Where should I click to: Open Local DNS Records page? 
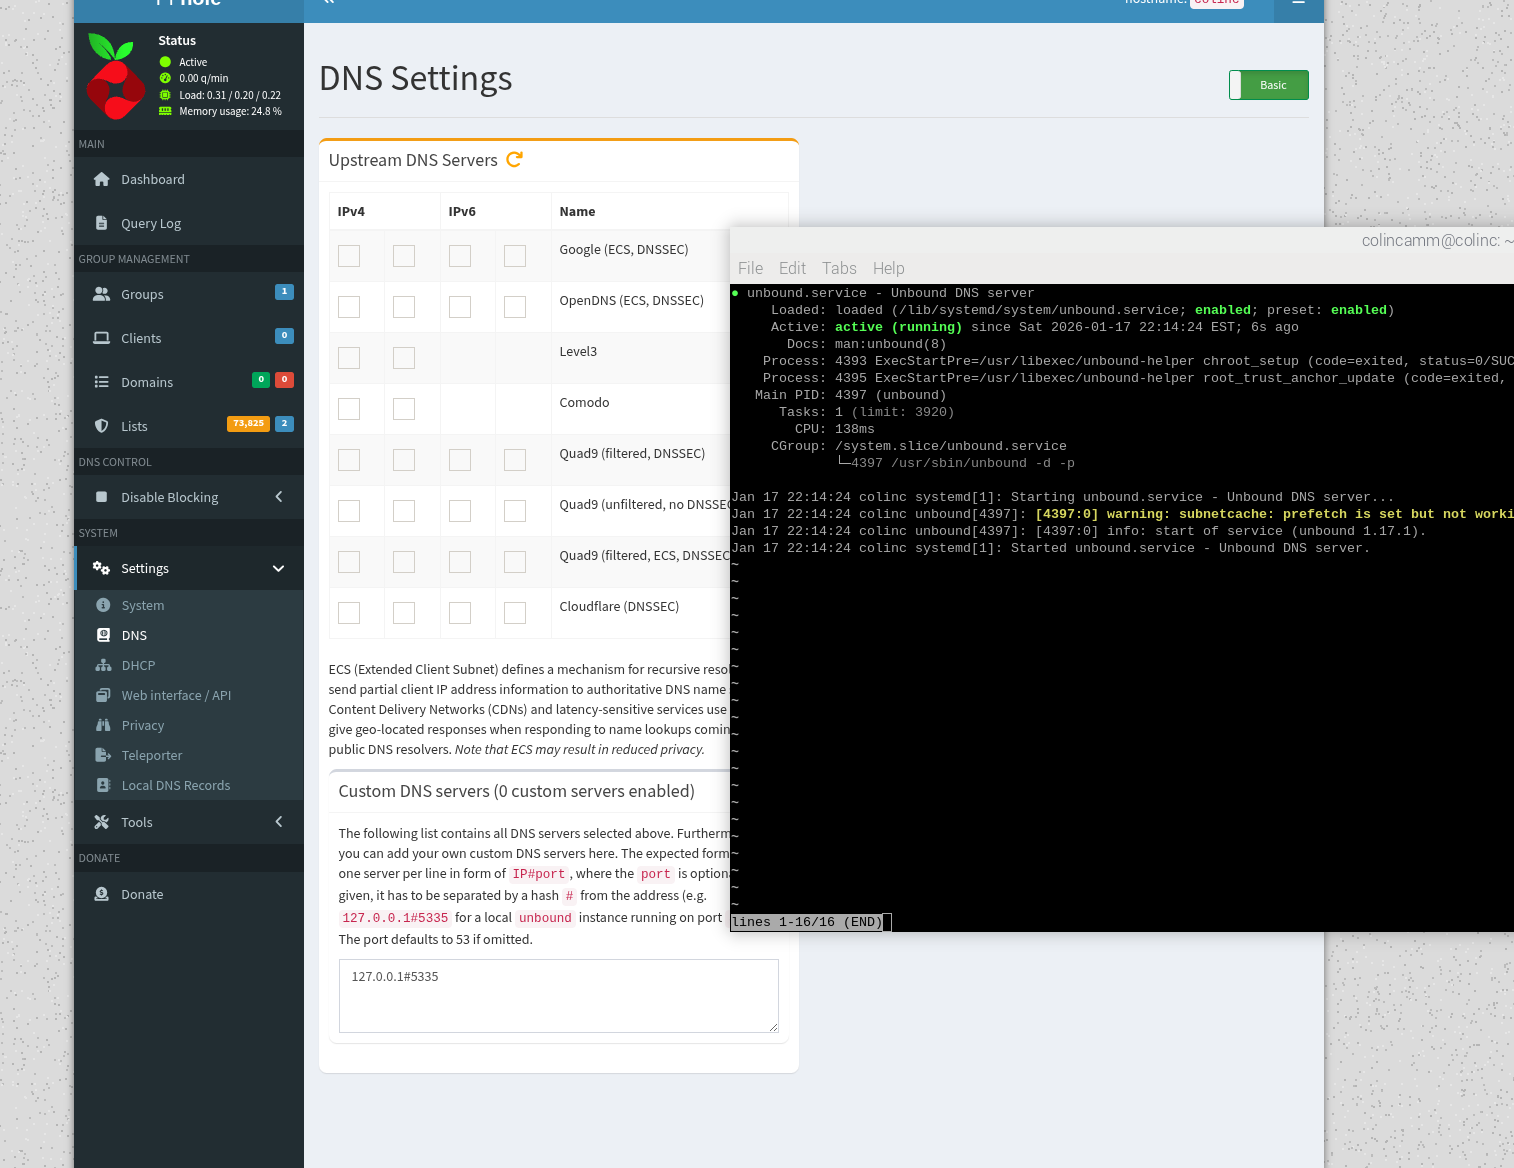[176, 785]
